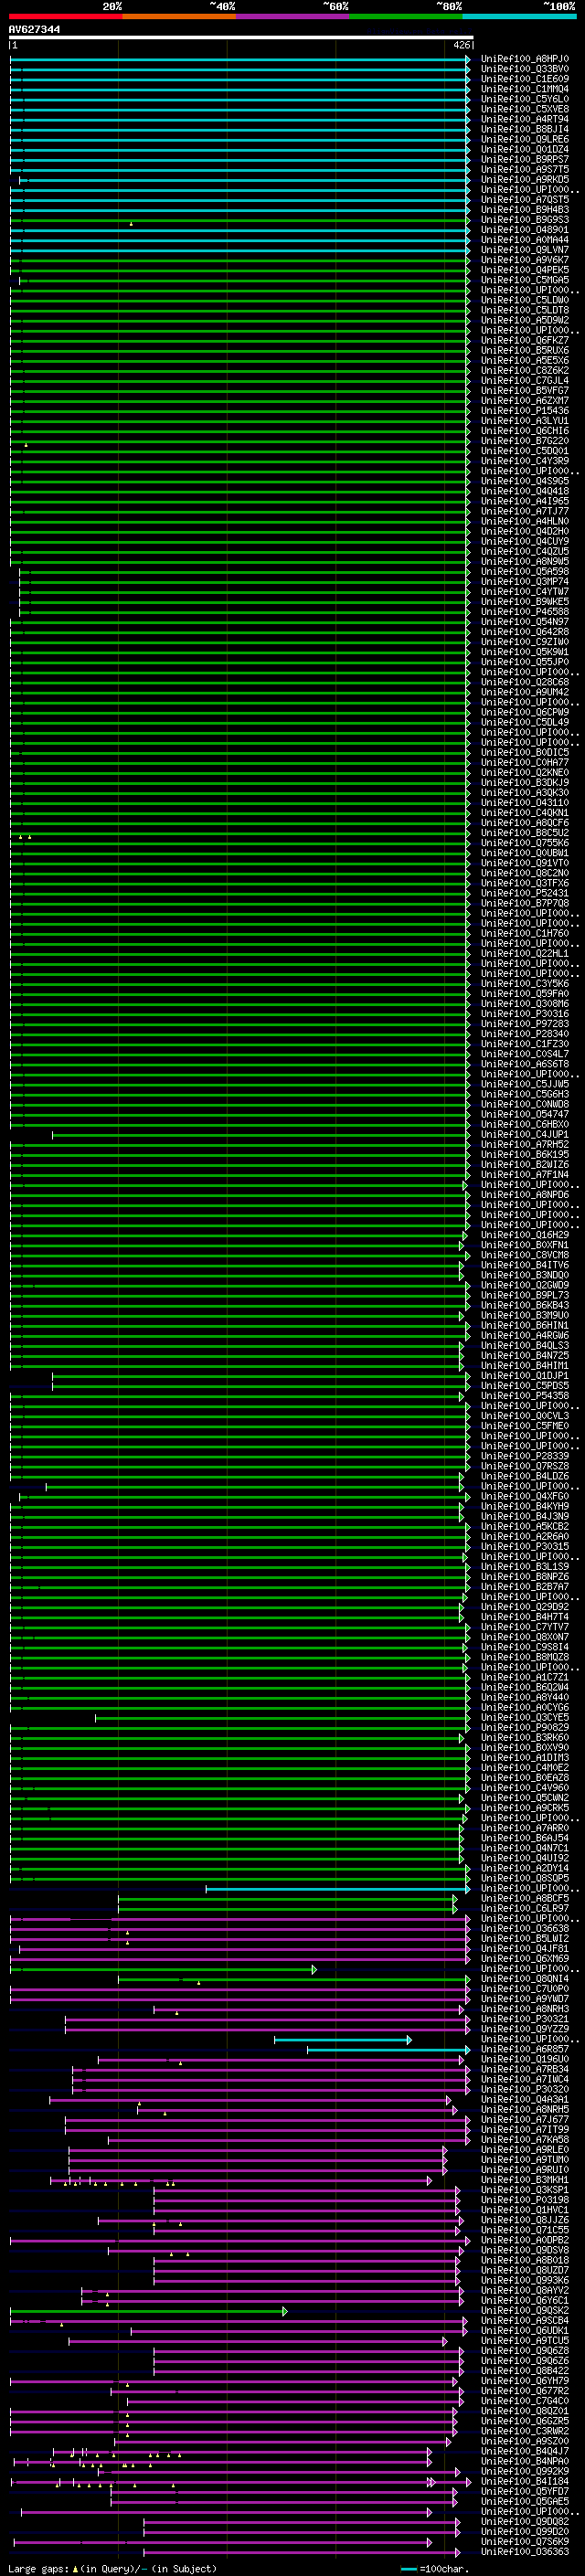Select label UniRef100_P52431

(525, 893)
